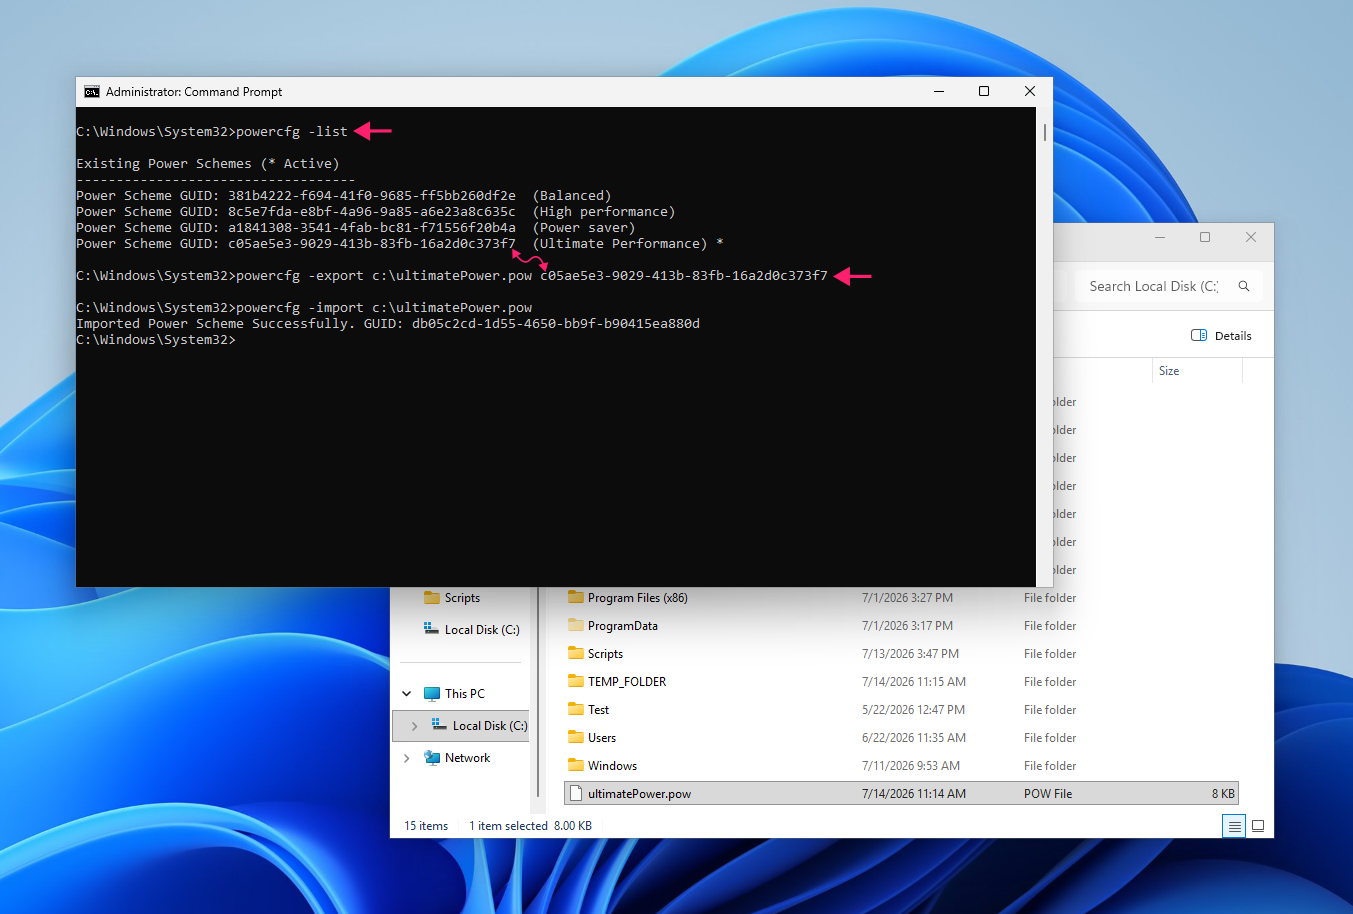The height and width of the screenshot is (914, 1353).
Task: Switch to the large thumbnails view
Action: click(1258, 826)
